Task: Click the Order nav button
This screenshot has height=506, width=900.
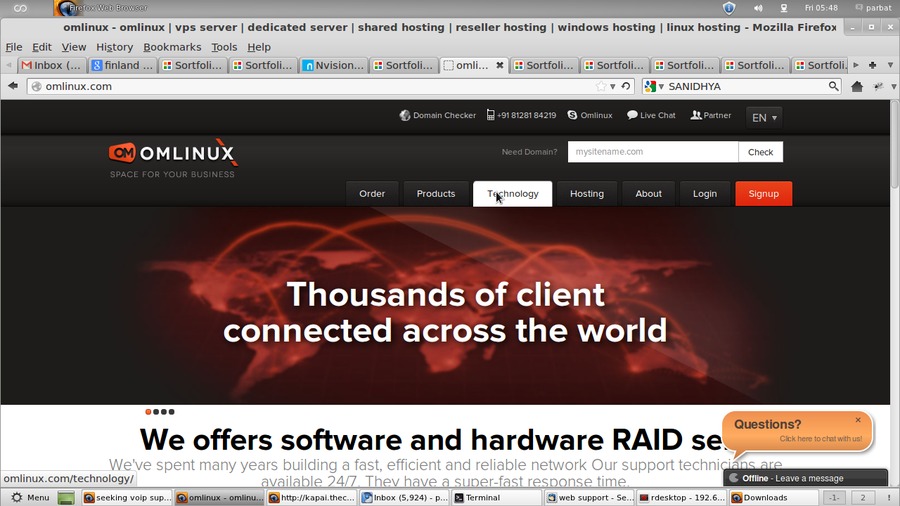Action: pos(372,194)
